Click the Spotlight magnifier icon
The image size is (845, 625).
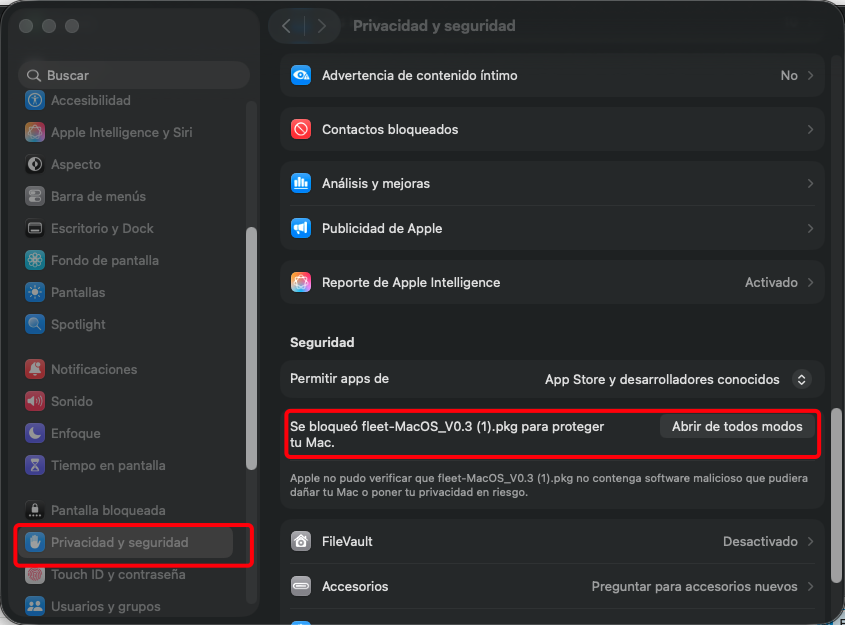click(35, 324)
